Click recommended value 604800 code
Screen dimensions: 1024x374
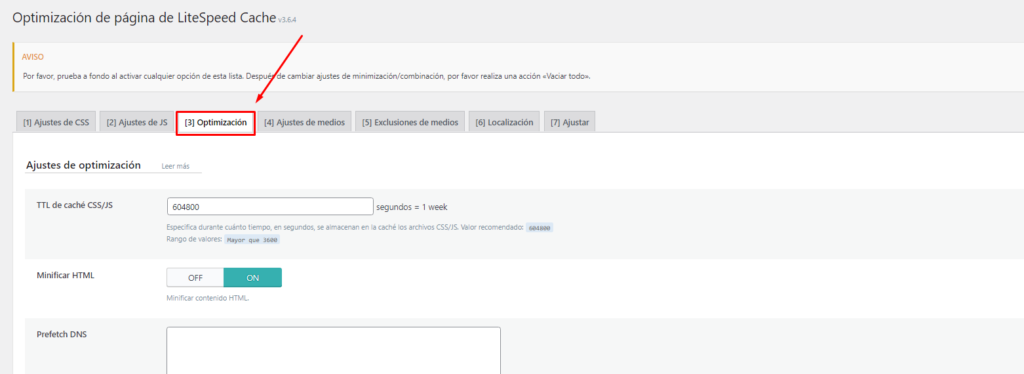pyautogui.click(x=540, y=228)
